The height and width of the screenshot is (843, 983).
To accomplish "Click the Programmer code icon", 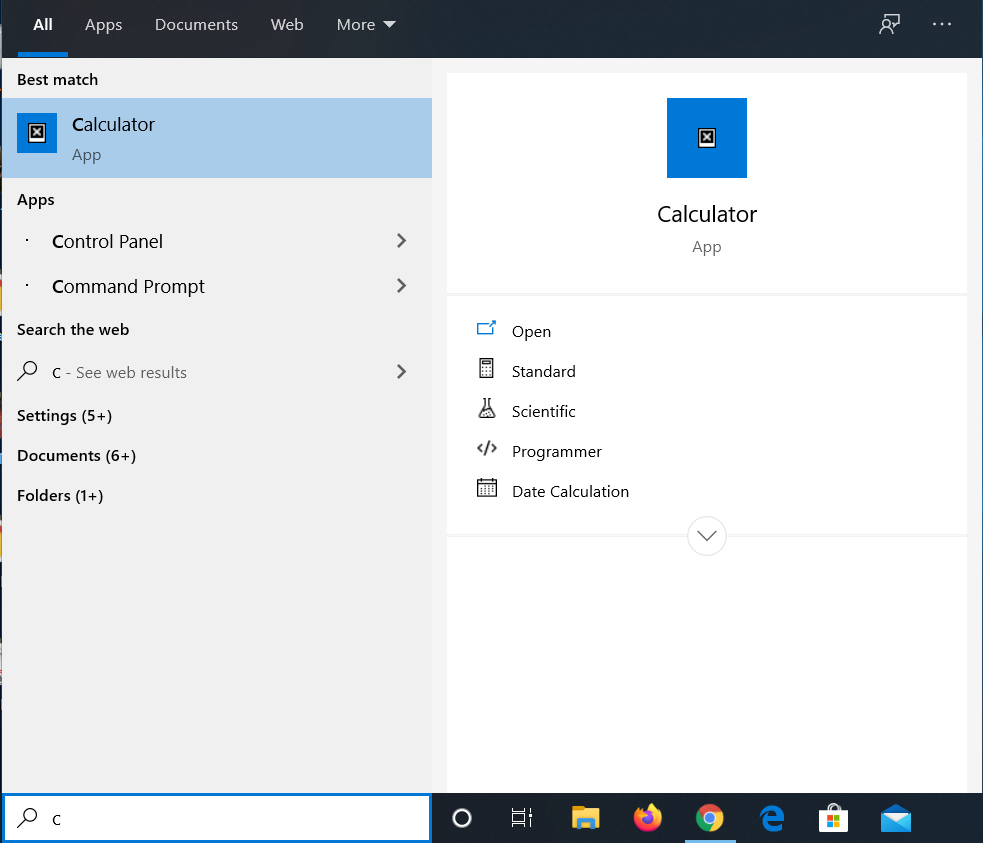I will 486,448.
